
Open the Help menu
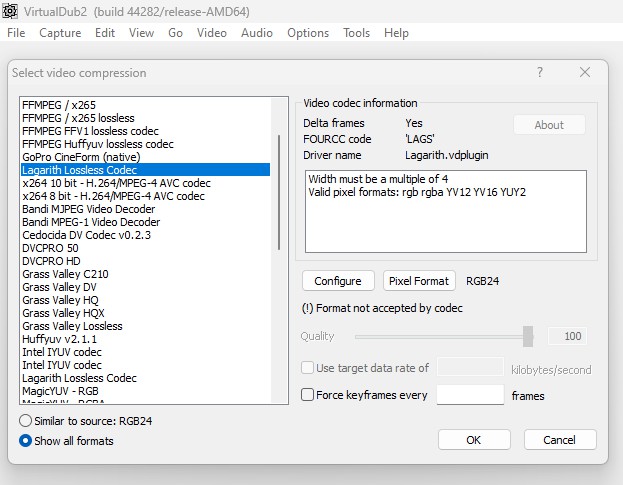point(396,33)
